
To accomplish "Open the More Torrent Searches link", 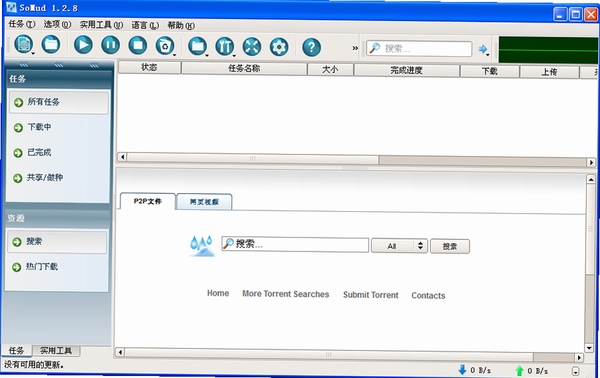I will point(285,294).
